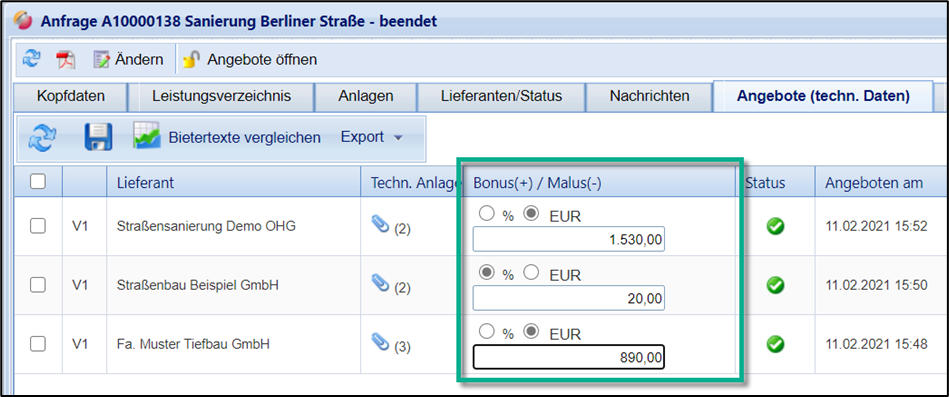Image resolution: width=949 pixels, height=397 pixels.
Task: Open the PDF export icon
Action: pos(65,60)
